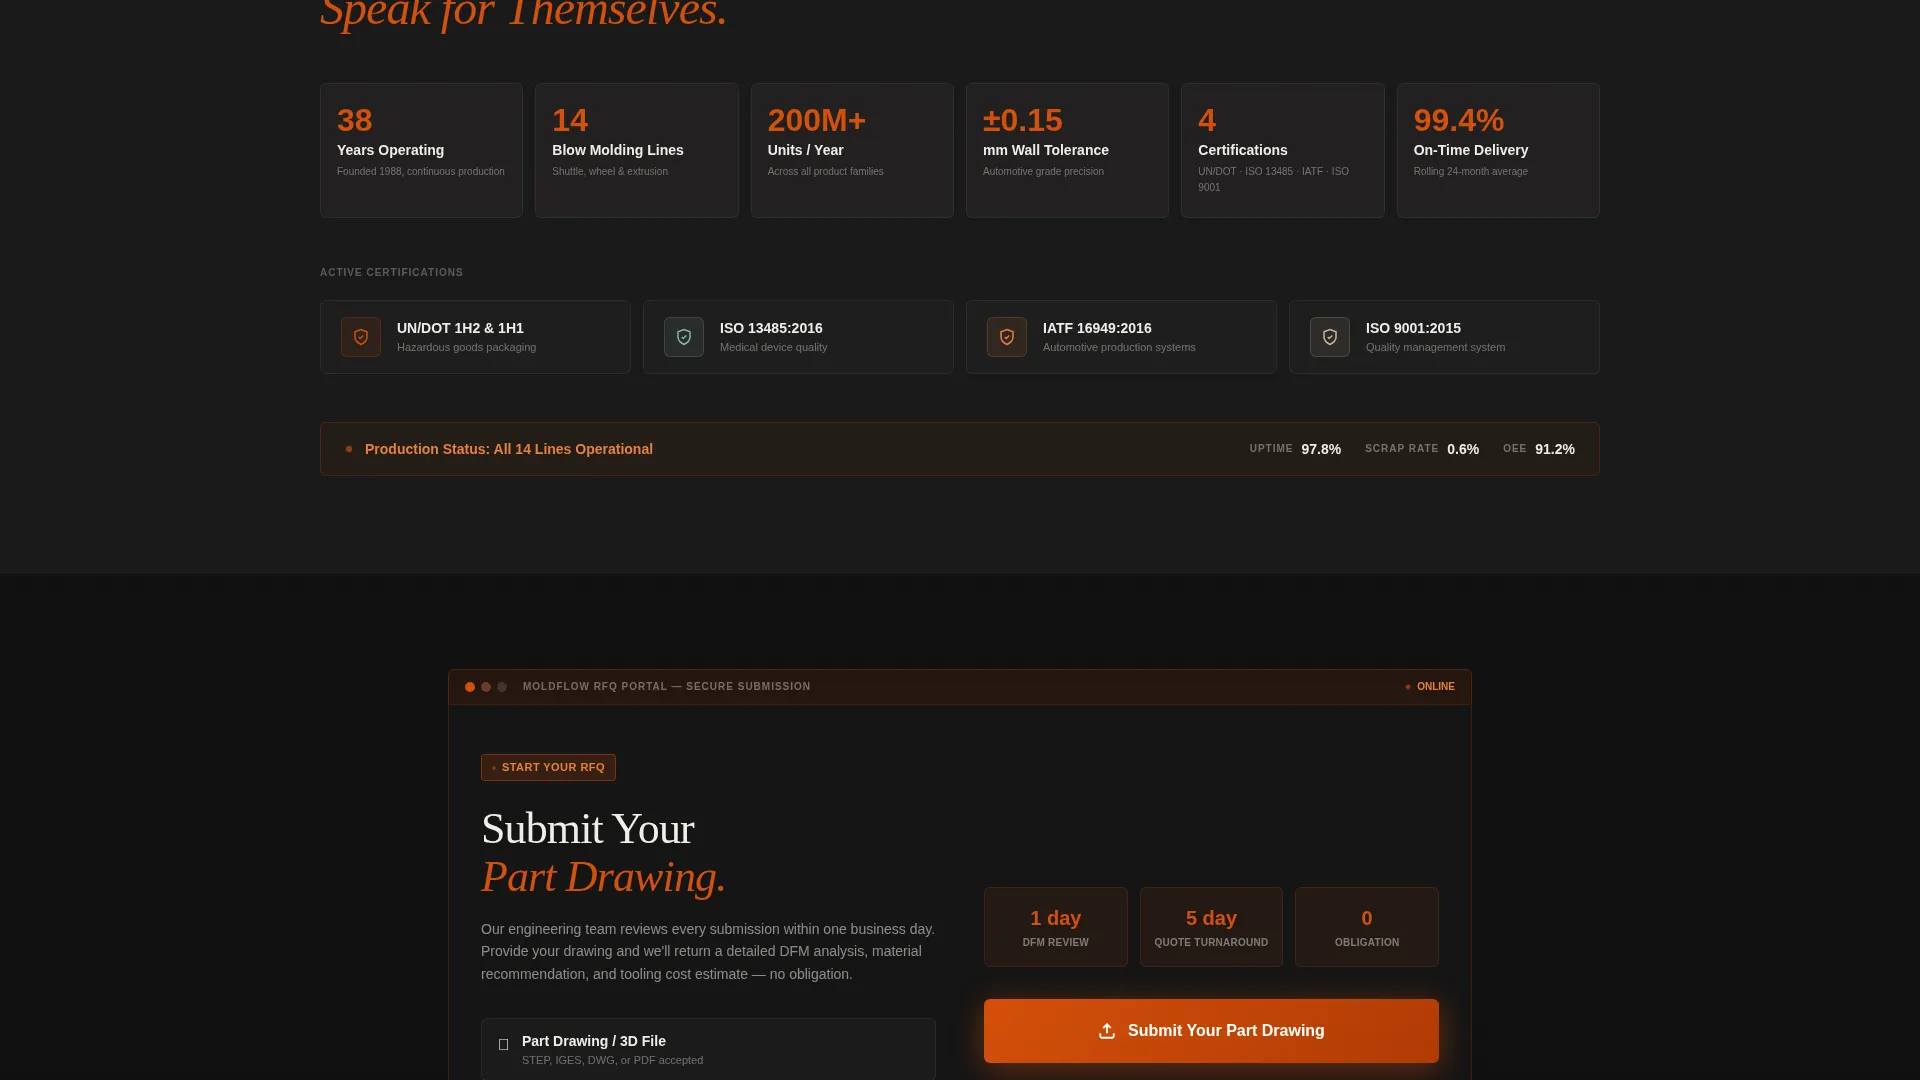Click 'Quality management system' text
Viewport: 1920px width, 1080px height.
pos(1435,347)
